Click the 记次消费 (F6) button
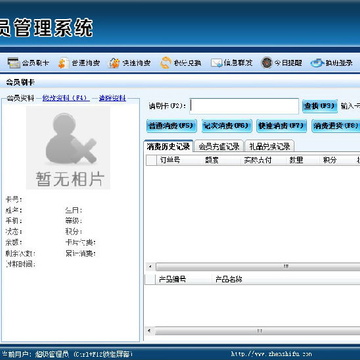Image resolution: width=360 pixels, height=360 pixels. (227, 126)
